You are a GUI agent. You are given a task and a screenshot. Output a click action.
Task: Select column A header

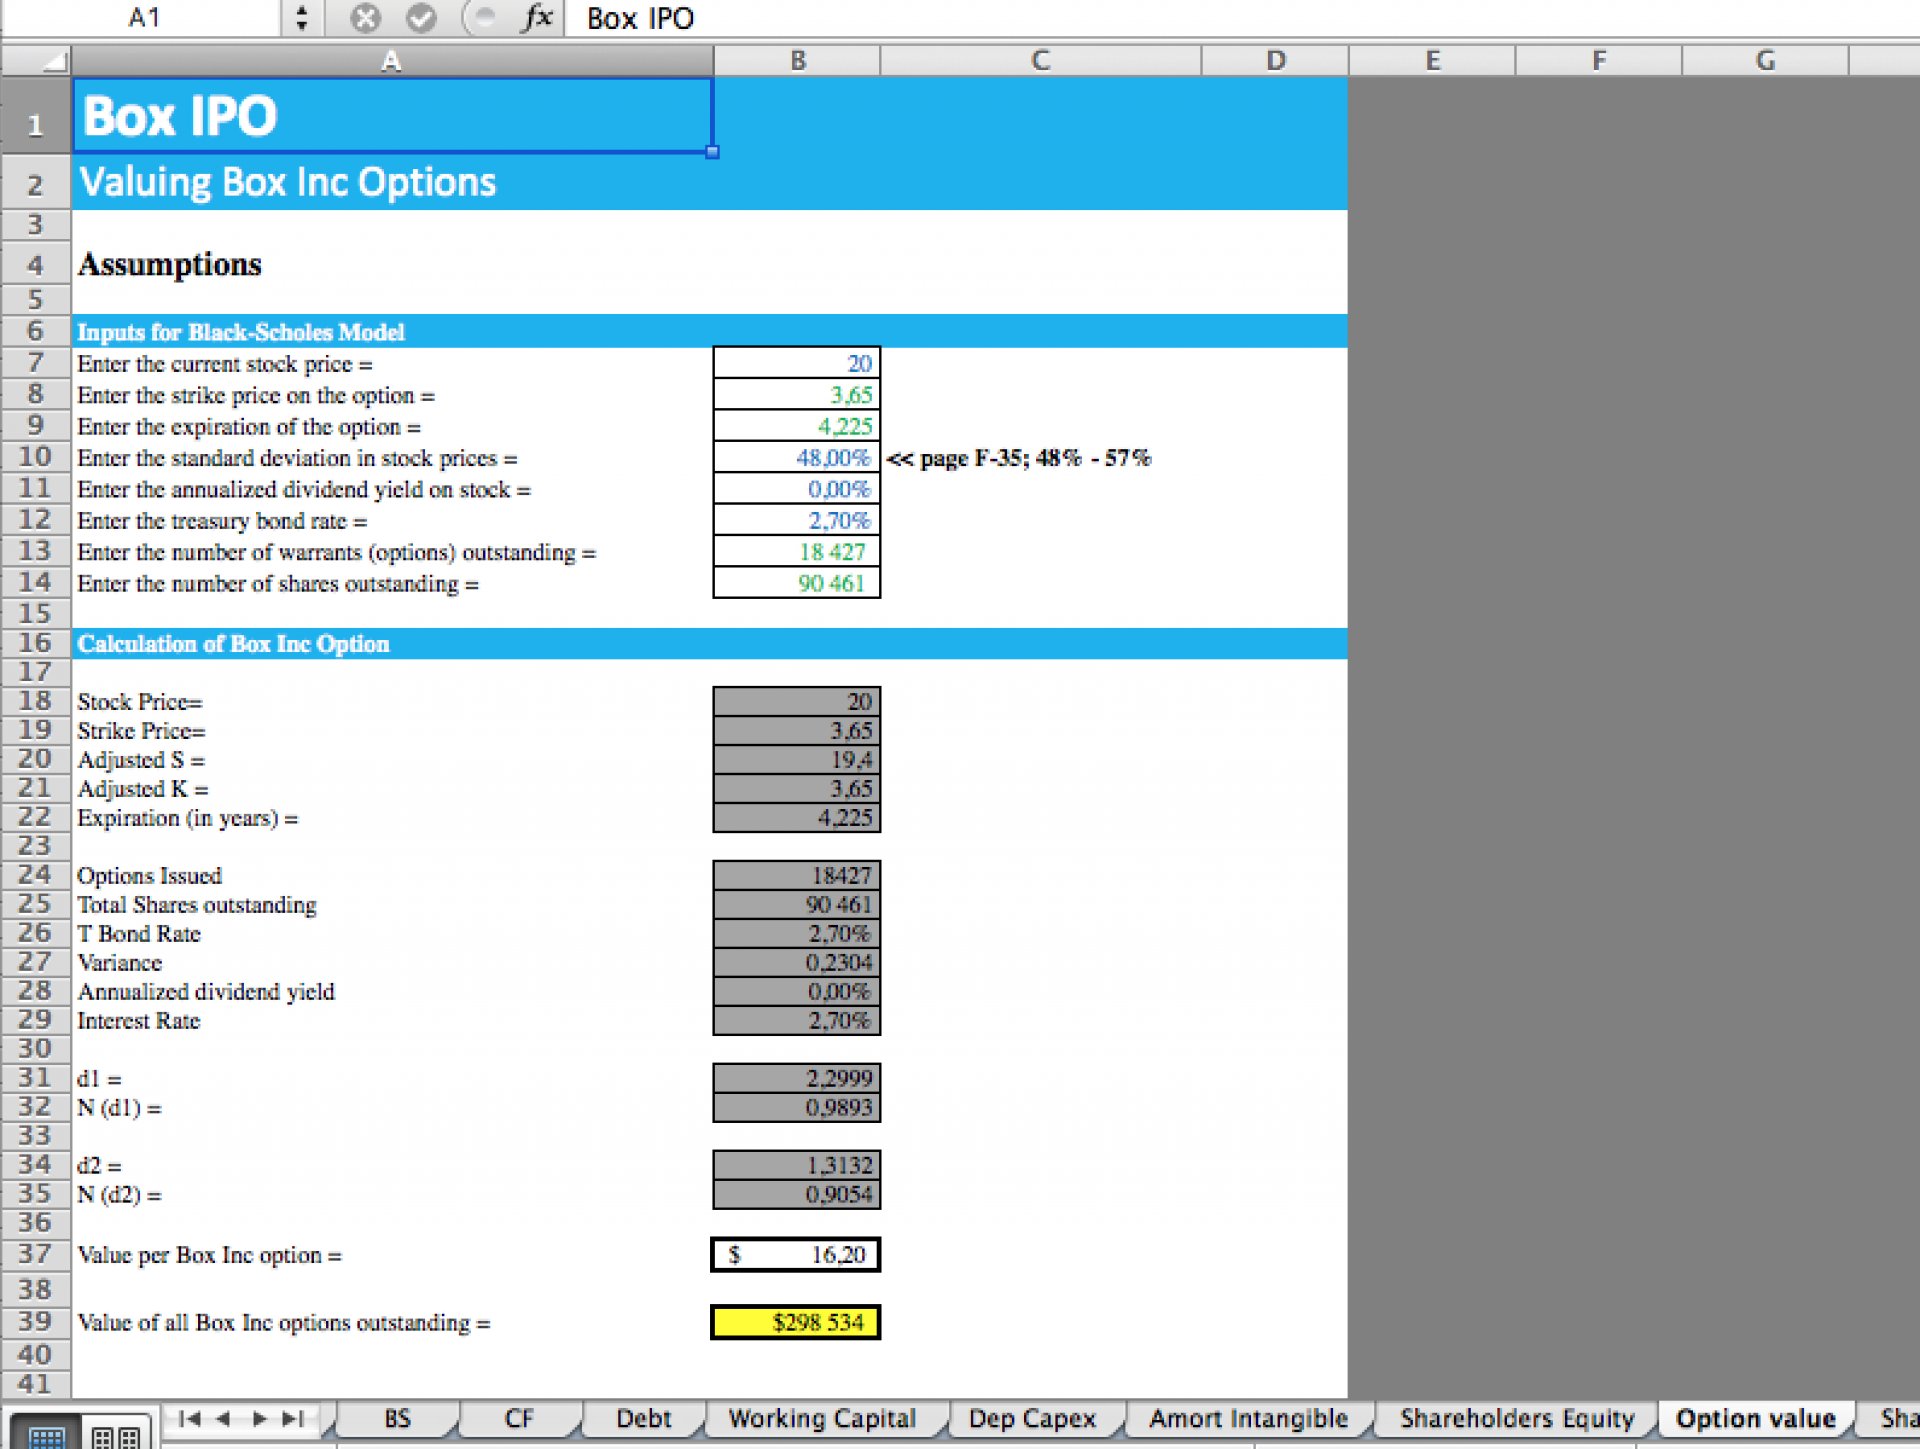click(392, 61)
